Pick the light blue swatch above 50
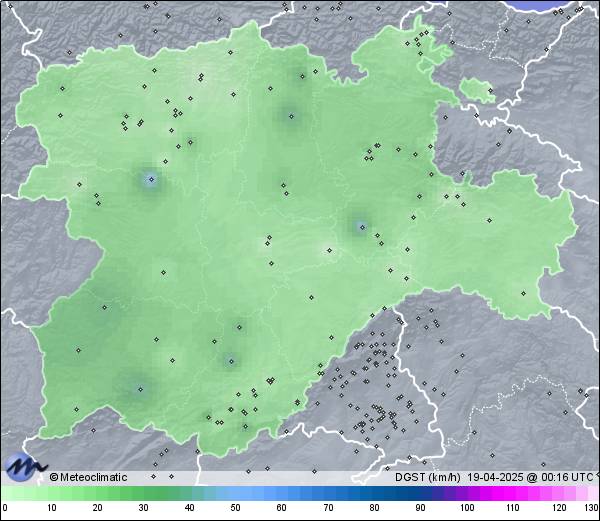Screen dimensions: 600x521 pyautogui.click(x=235, y=493)
